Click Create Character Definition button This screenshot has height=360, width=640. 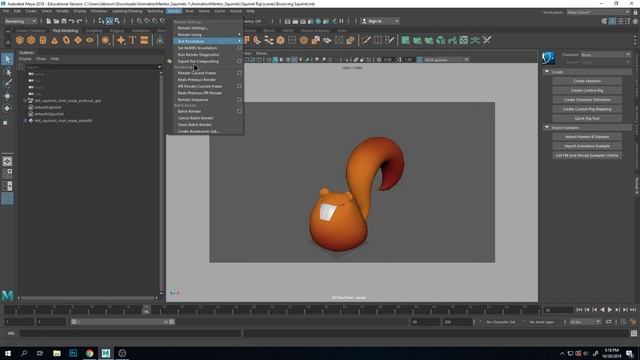click(587, 100)
